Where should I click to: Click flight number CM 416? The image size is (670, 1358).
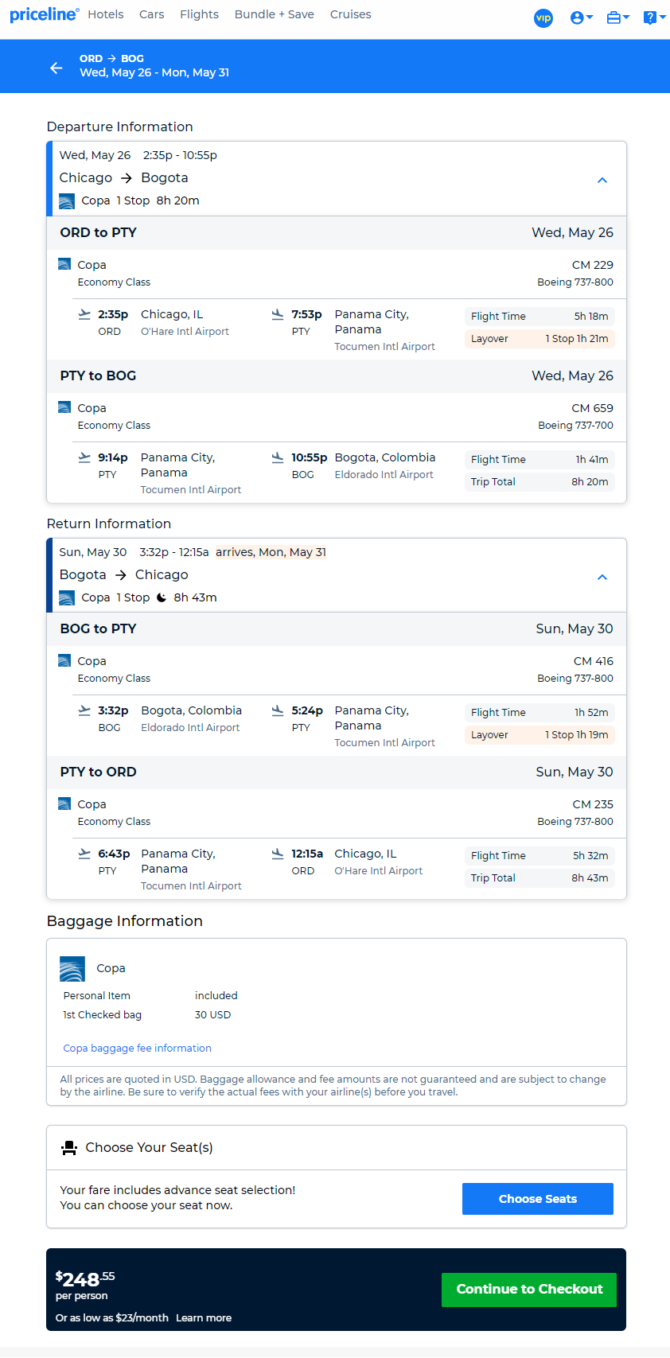(x=593, y=661)
